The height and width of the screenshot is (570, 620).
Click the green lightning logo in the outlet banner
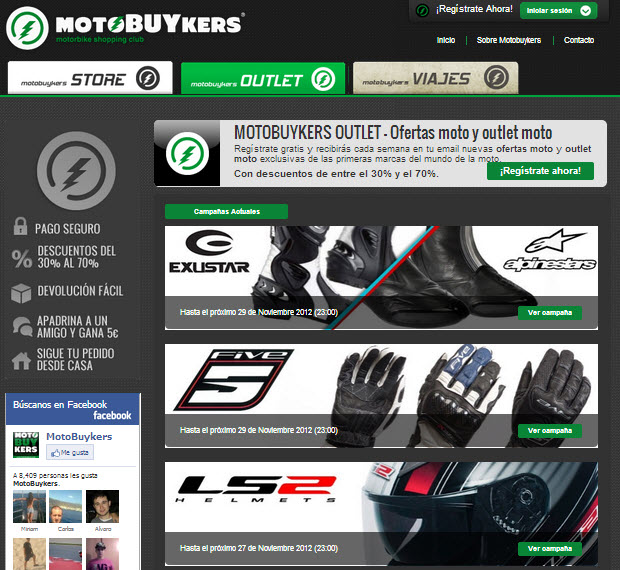[x=187, y=153]
